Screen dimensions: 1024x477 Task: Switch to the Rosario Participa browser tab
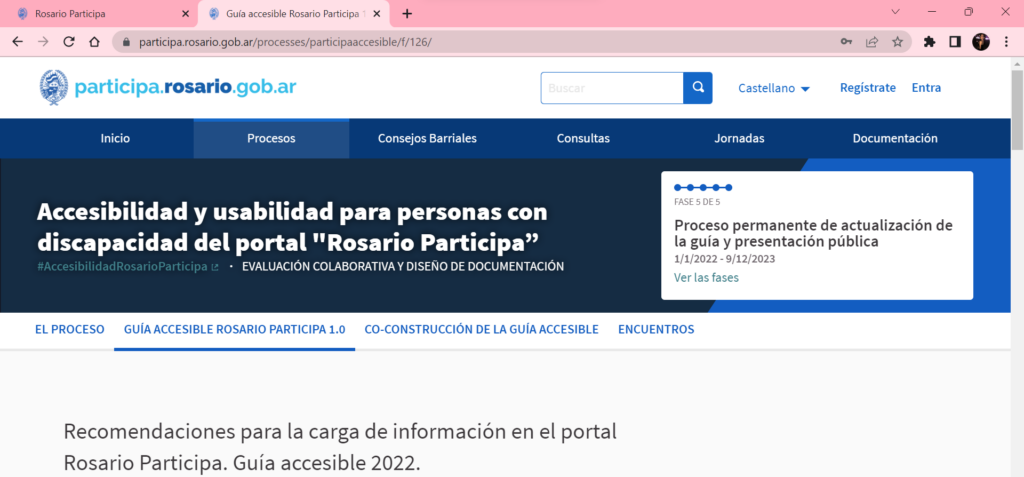[x=99, y=14]
